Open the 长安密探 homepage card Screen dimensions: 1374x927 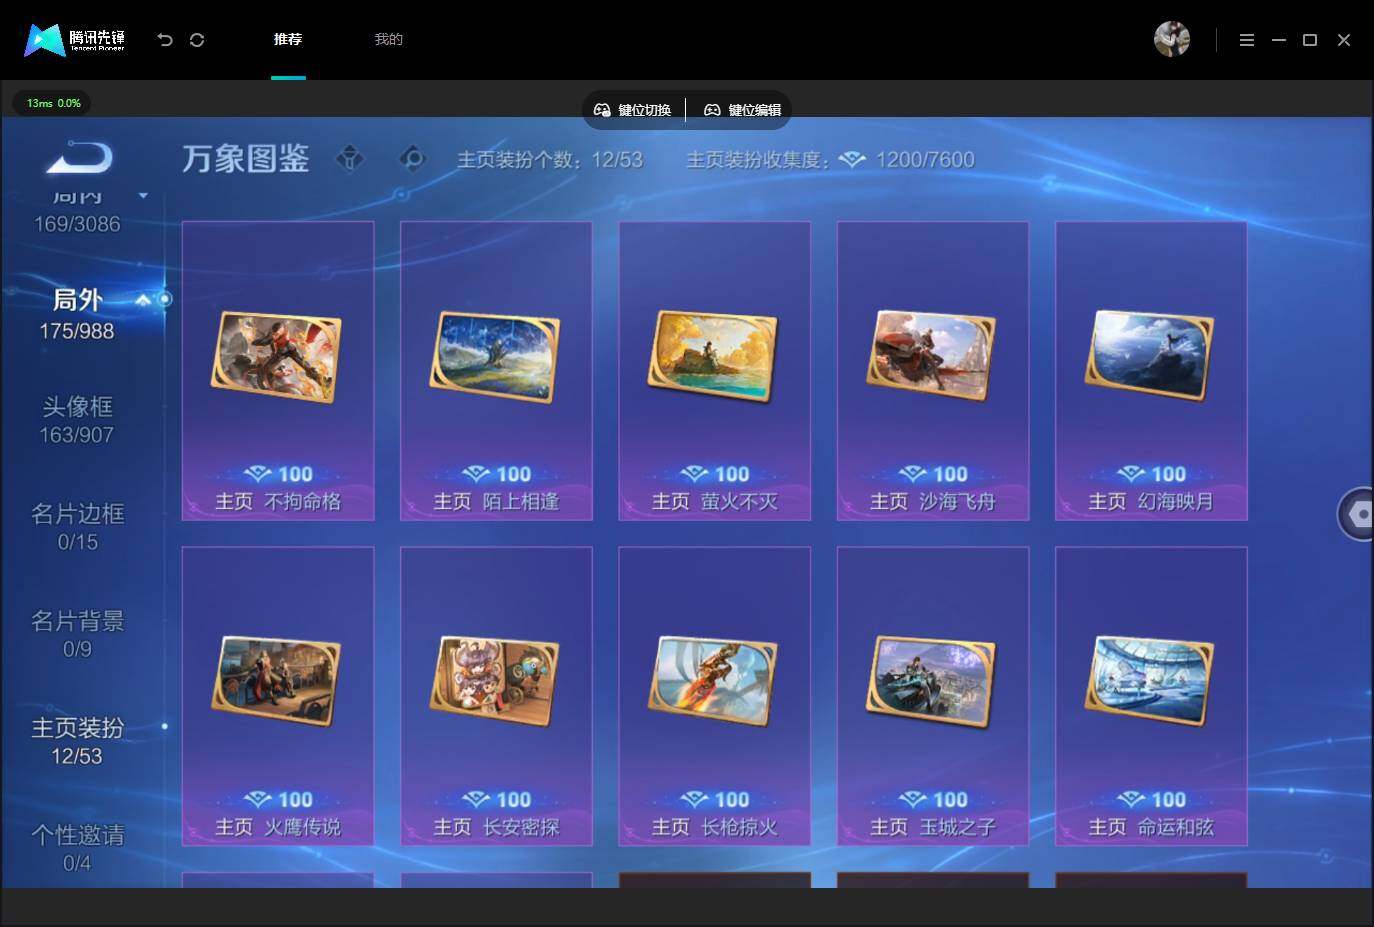(496, 696)
